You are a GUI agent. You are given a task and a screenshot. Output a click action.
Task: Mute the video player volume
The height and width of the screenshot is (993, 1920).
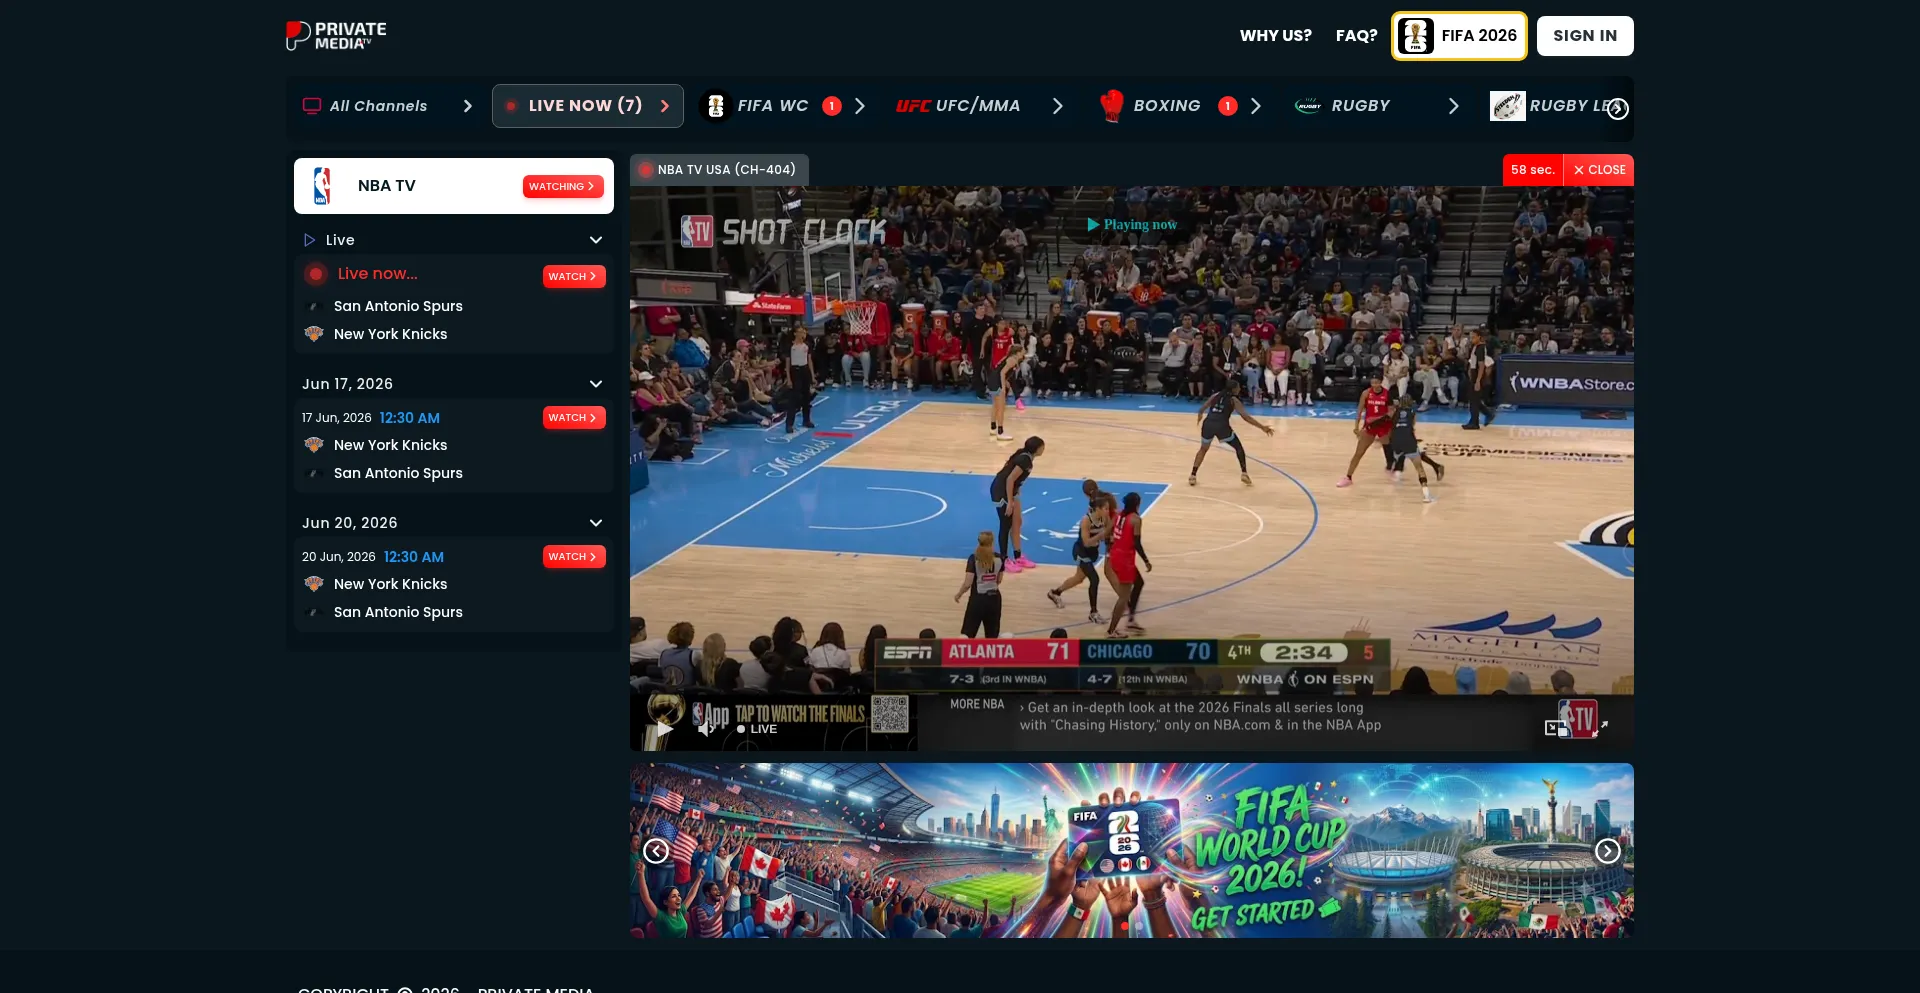coord(706,729)
